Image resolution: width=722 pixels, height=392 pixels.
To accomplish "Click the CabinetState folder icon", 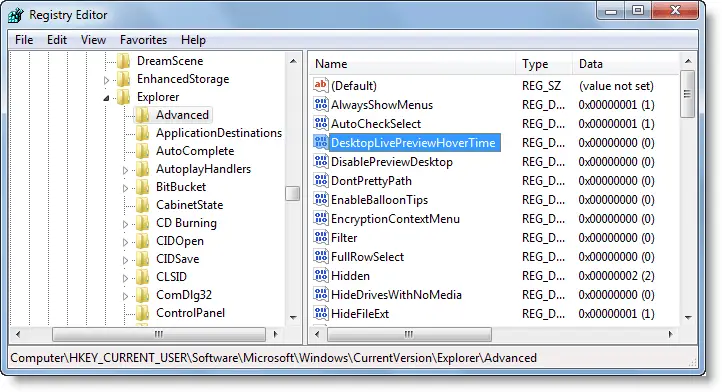I will [x=142, y=205].
